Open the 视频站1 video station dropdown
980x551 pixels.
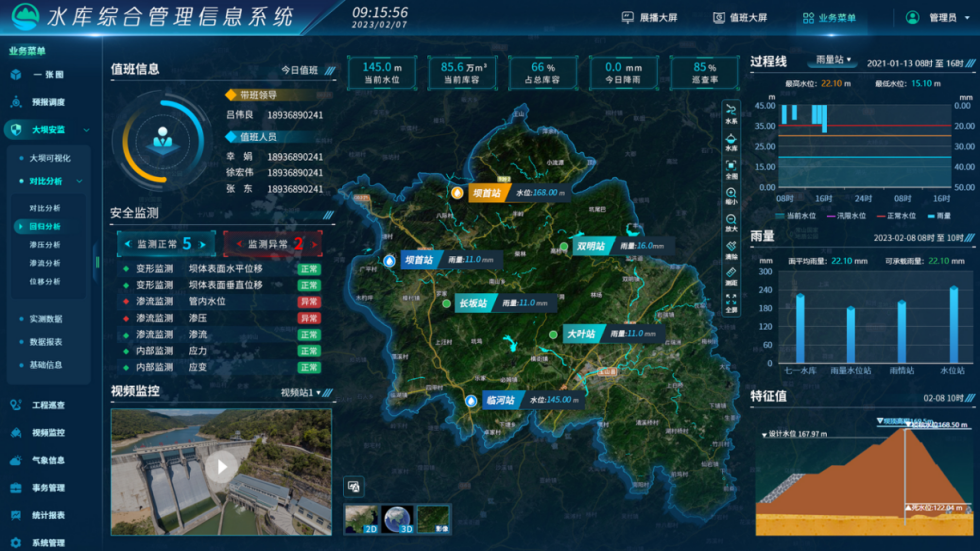pos(307,393)
